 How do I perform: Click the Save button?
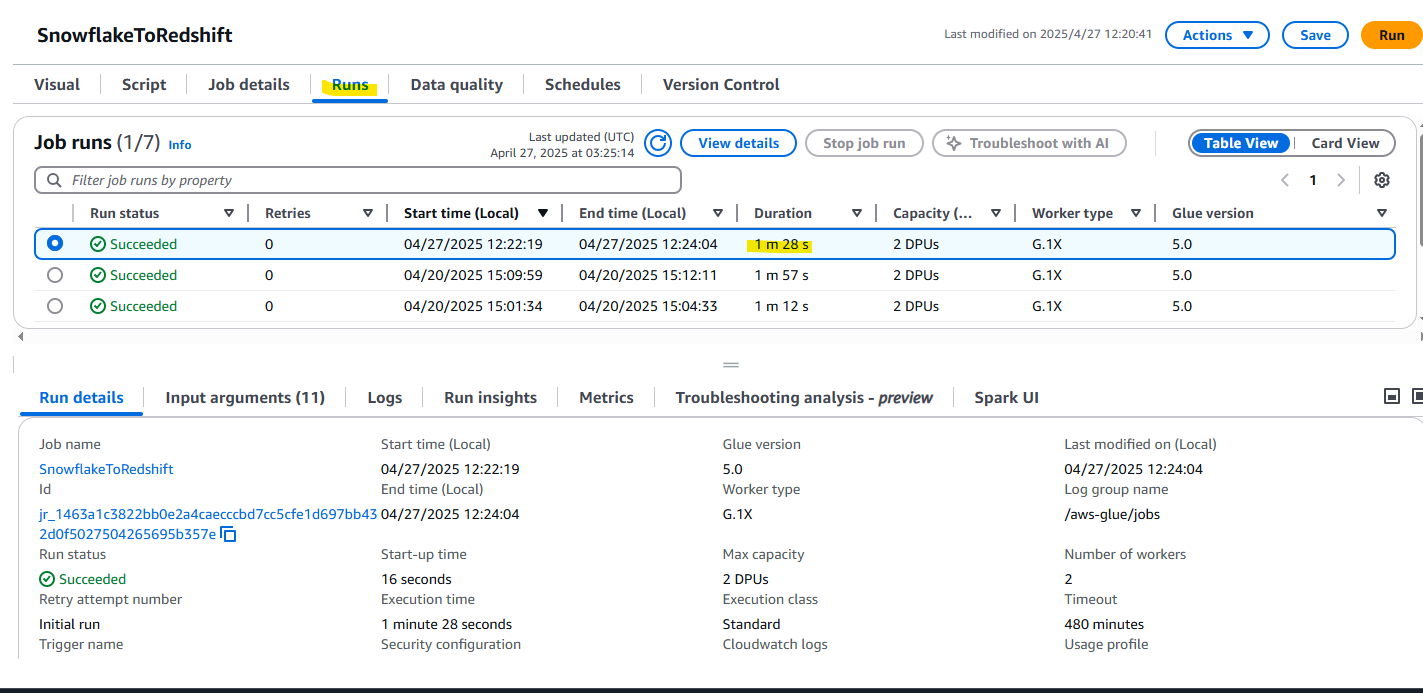(x=1315, y=35)
